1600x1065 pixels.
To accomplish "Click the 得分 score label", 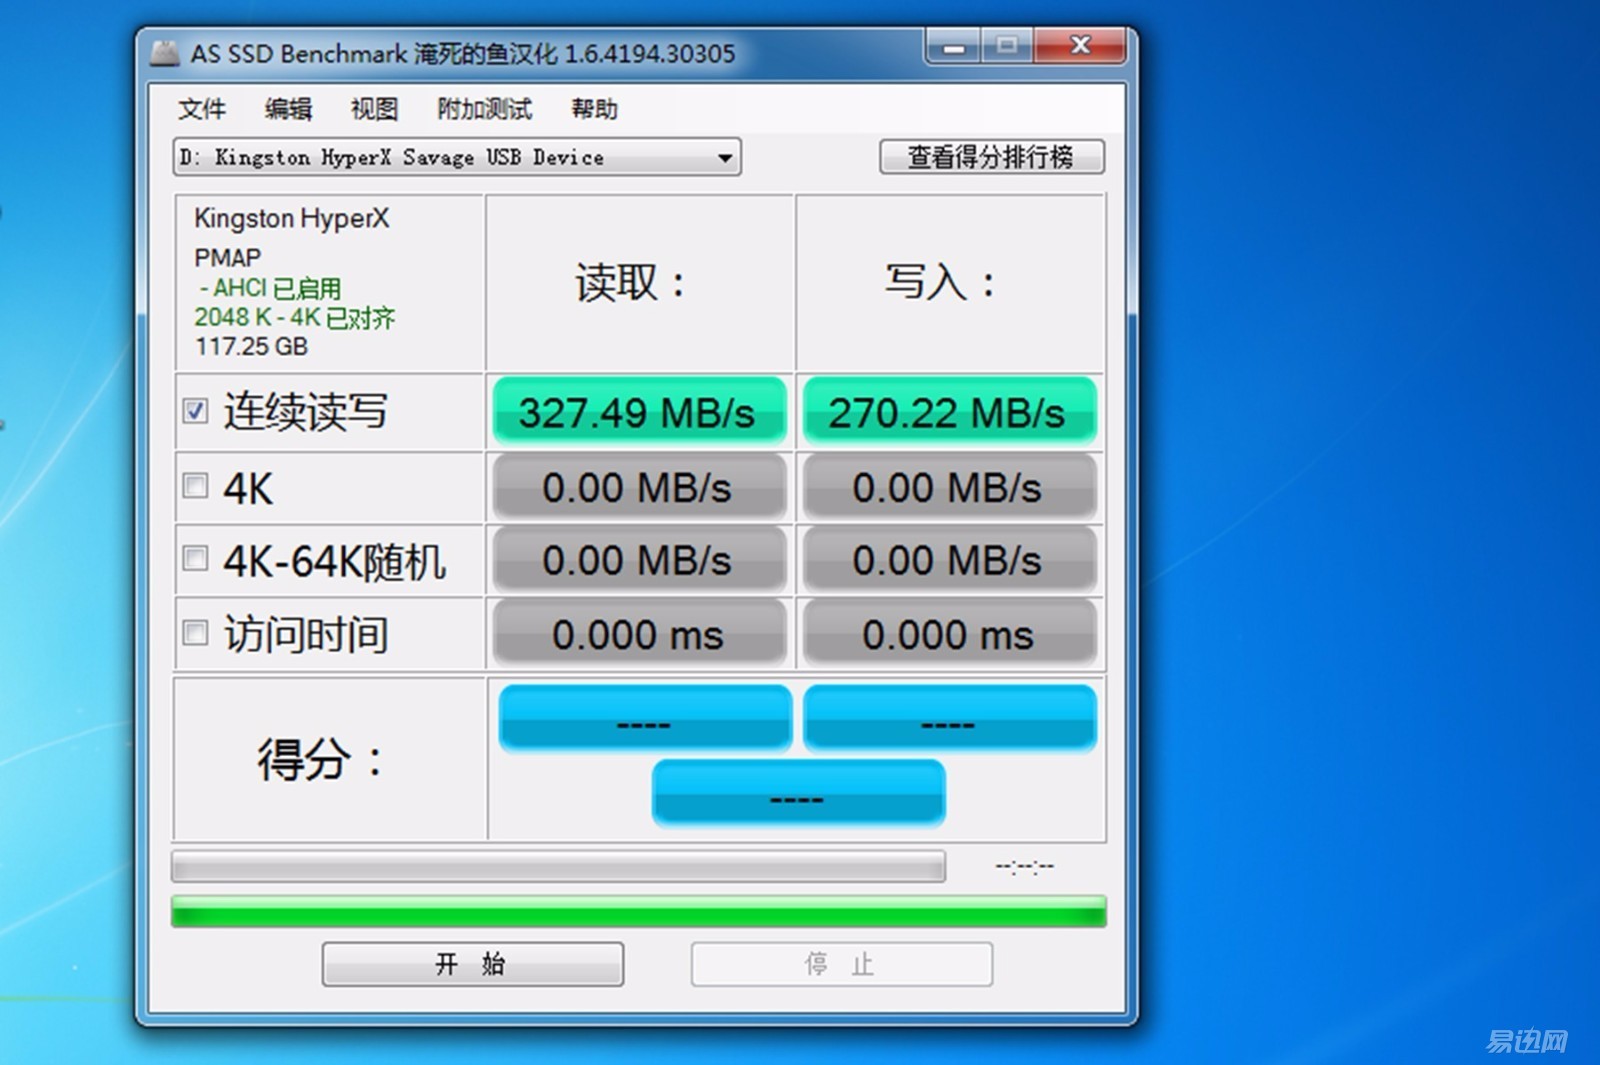I will pos(322,759).
